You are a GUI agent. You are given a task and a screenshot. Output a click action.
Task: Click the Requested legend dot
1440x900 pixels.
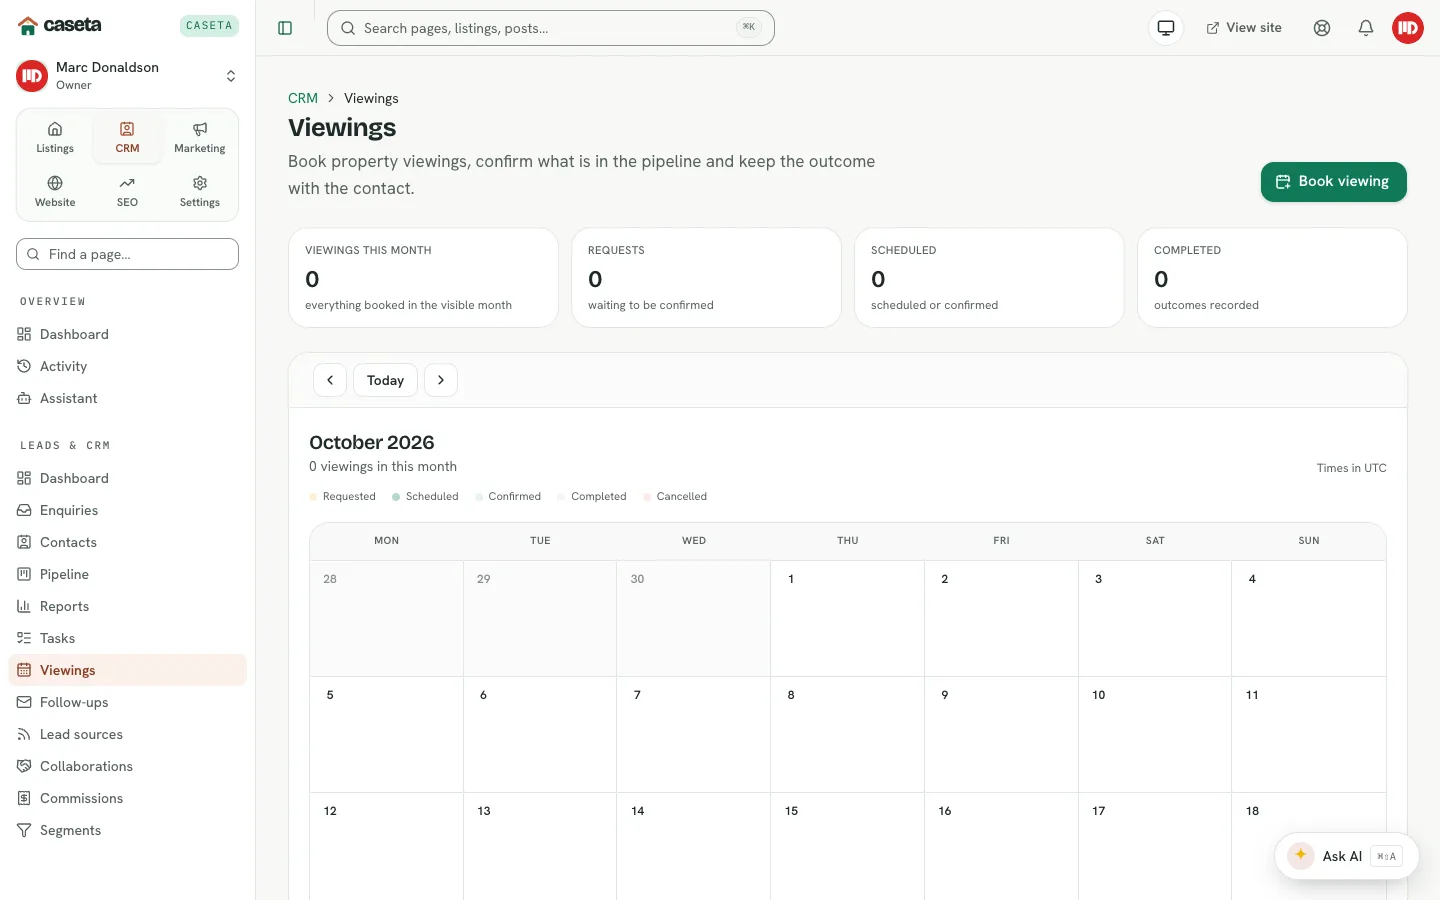click(313, 497)
